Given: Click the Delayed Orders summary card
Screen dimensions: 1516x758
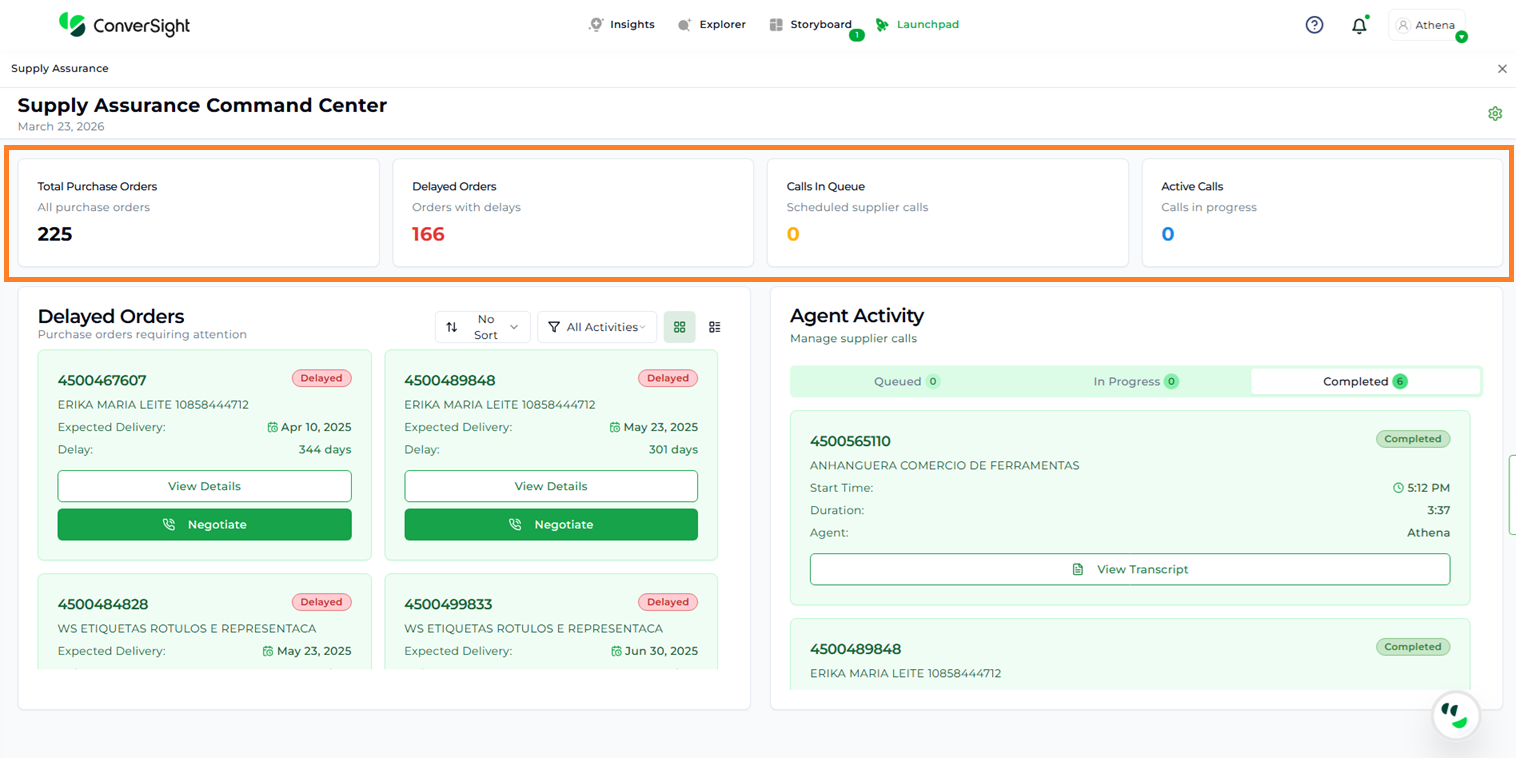Looking at the screenshot, I should tap(572, 212).
